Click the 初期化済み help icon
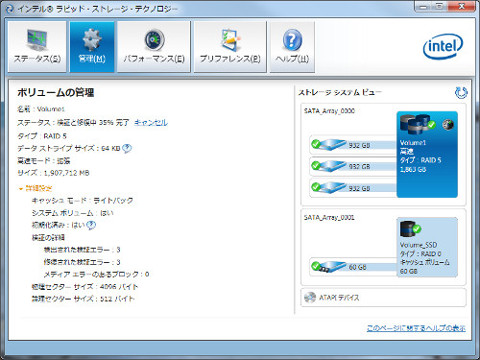The image size is (480, 360). [91, 225]
